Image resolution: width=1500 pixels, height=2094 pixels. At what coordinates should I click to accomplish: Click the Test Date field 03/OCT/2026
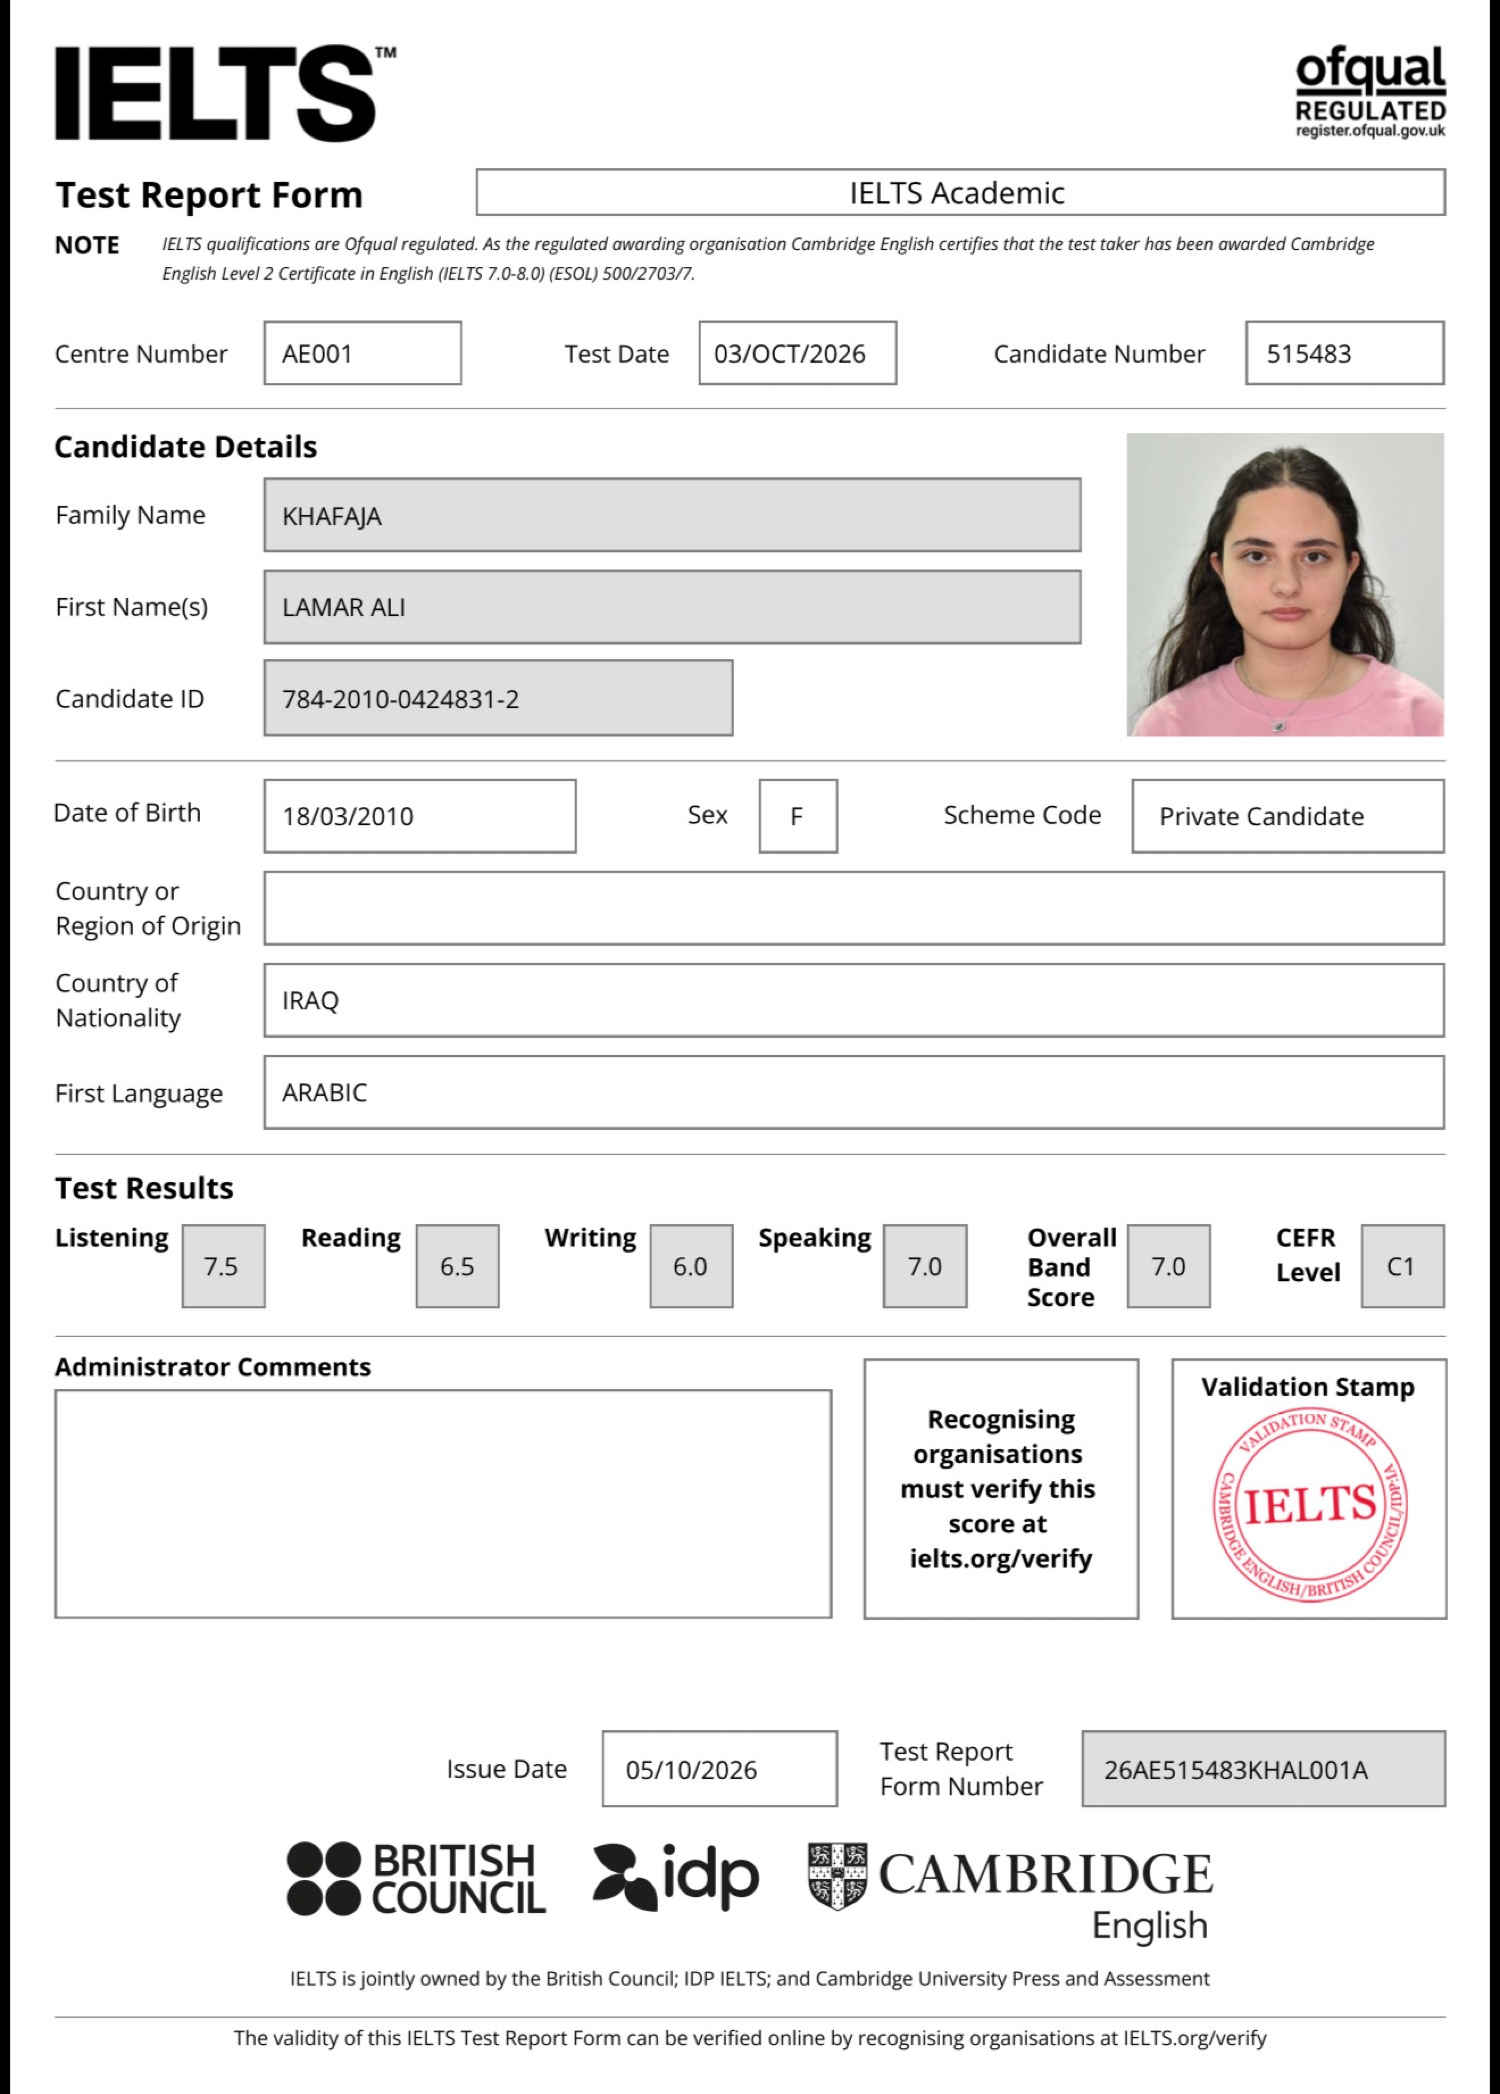[x=797, y=353]
